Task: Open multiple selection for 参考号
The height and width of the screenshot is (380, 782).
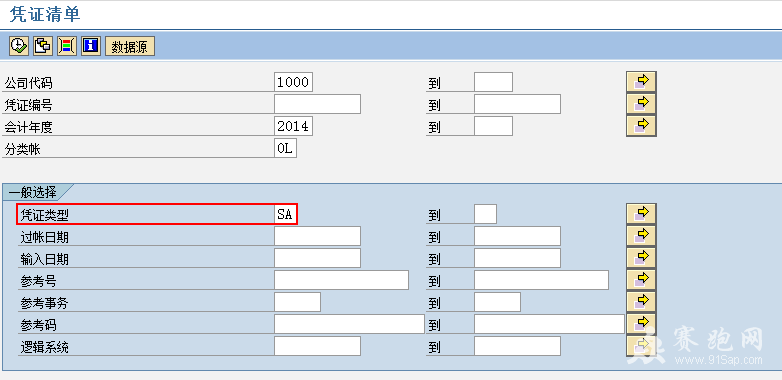Action: [x=641, y=280]
